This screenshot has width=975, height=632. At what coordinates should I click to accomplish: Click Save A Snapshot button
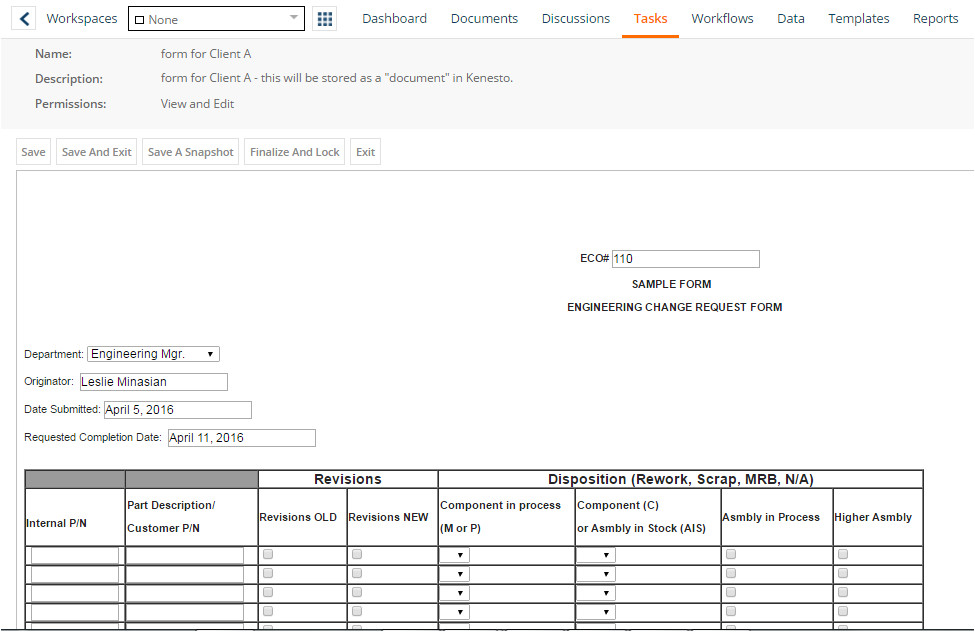190,152
